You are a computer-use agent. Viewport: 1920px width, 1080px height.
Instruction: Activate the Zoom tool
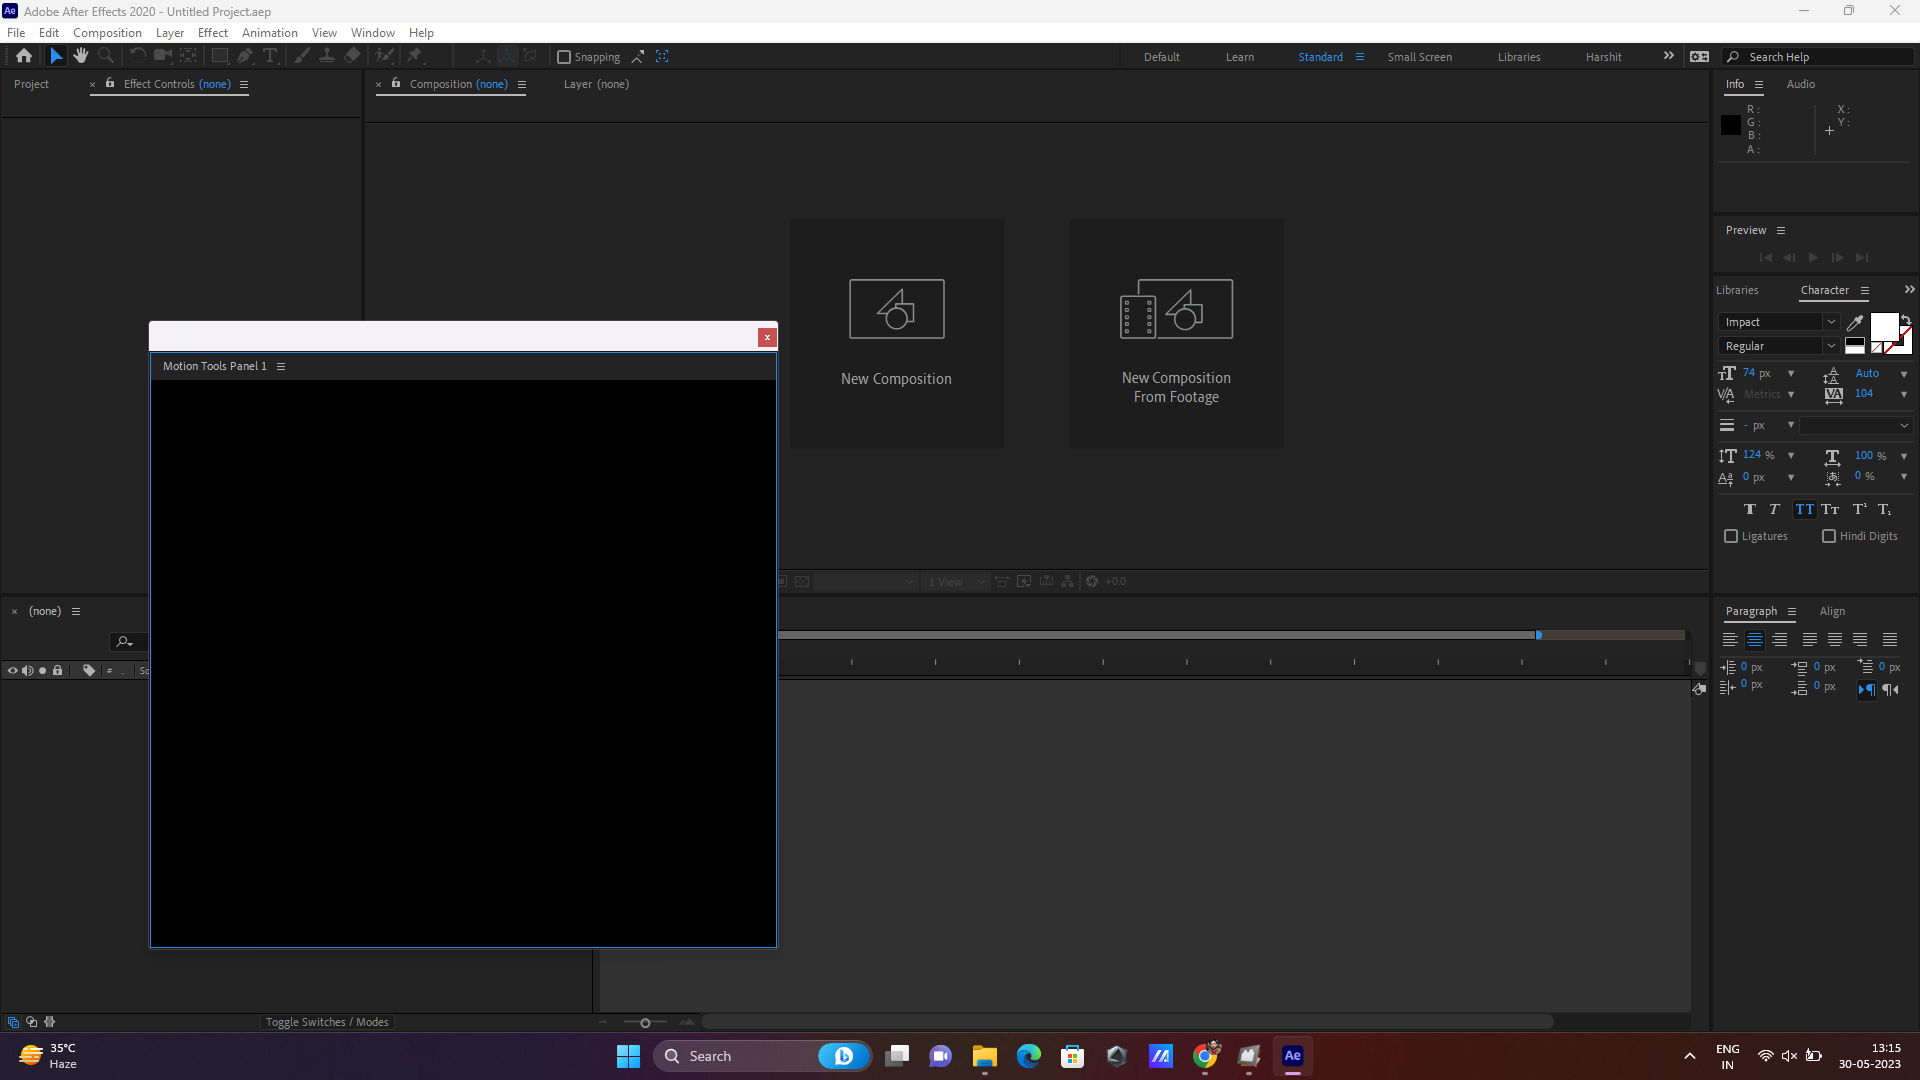106,56
